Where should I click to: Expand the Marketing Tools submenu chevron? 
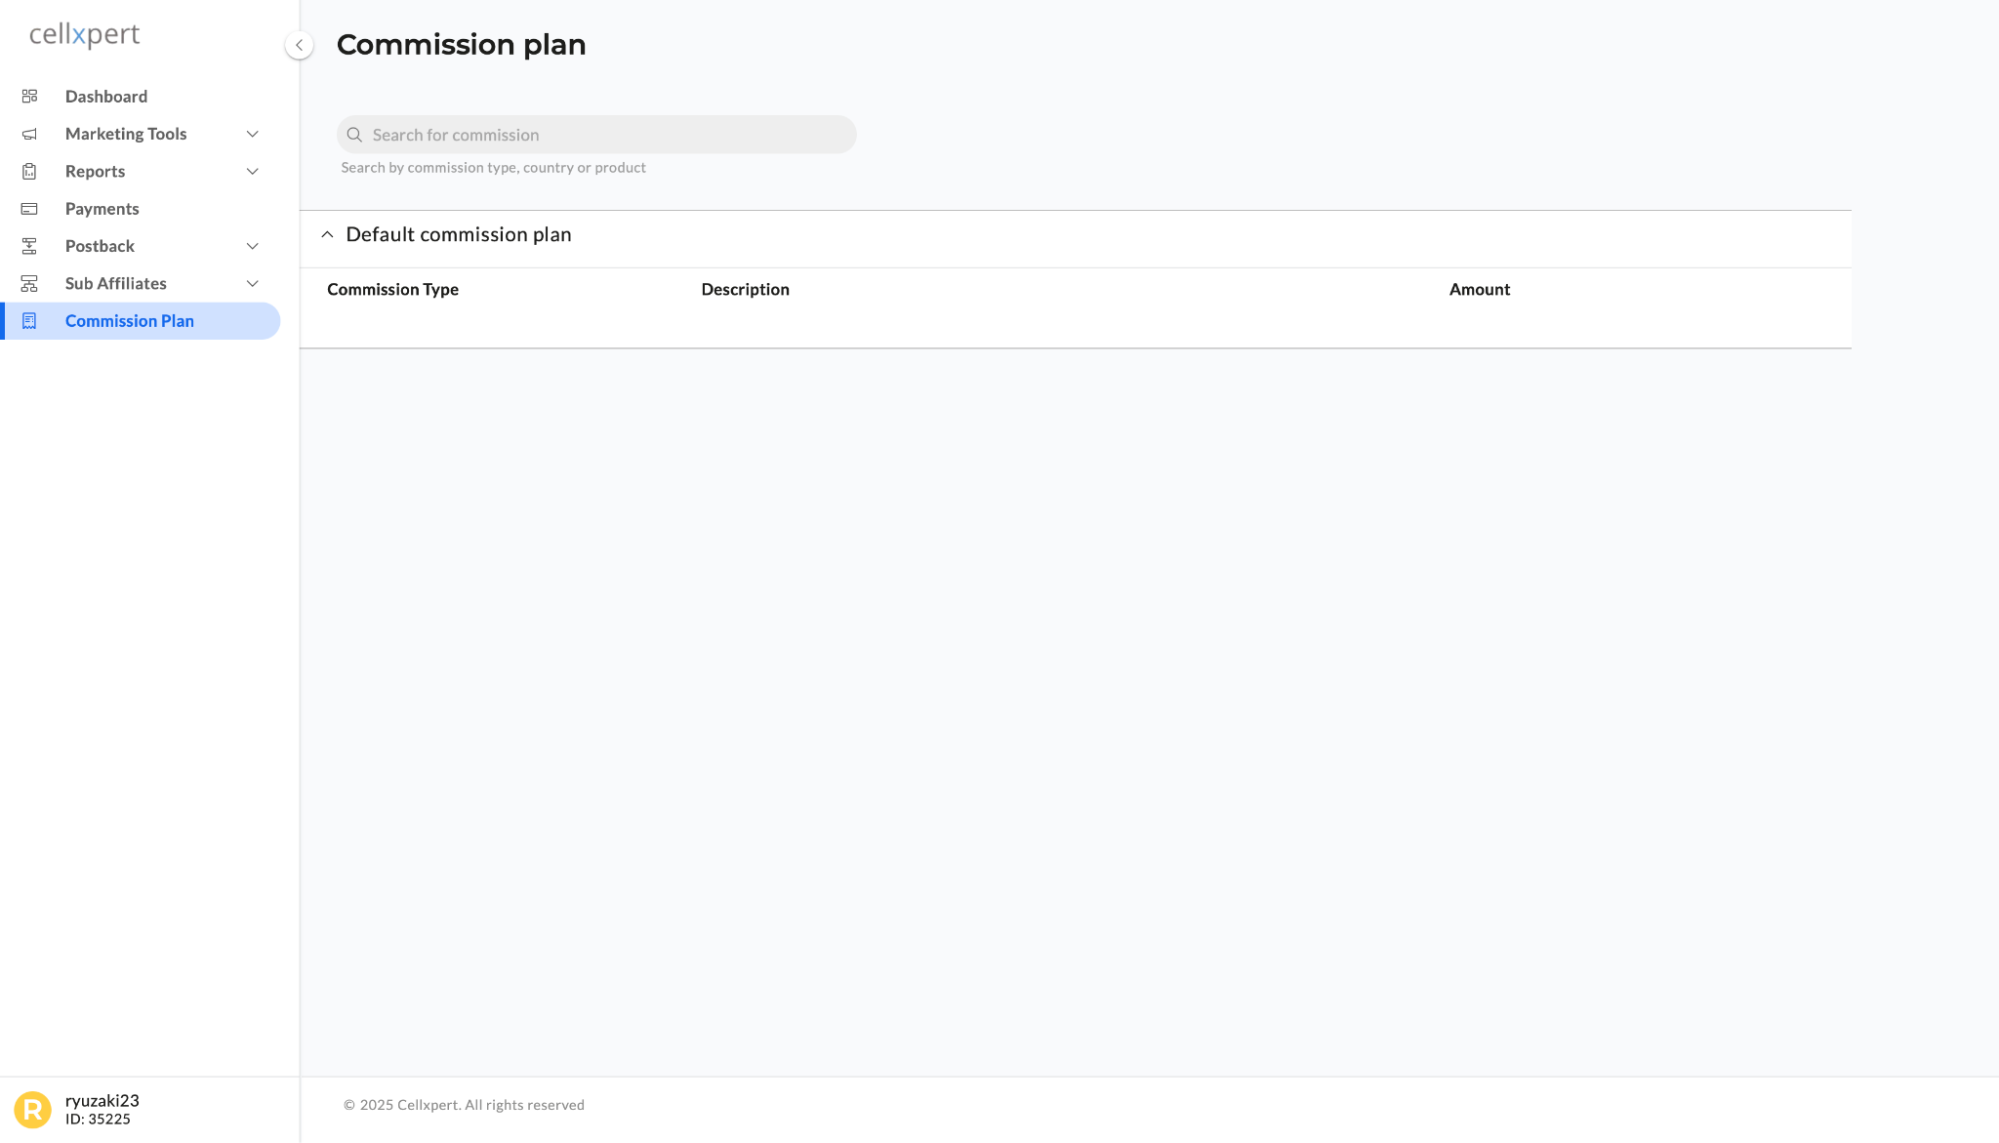point(253,134)
